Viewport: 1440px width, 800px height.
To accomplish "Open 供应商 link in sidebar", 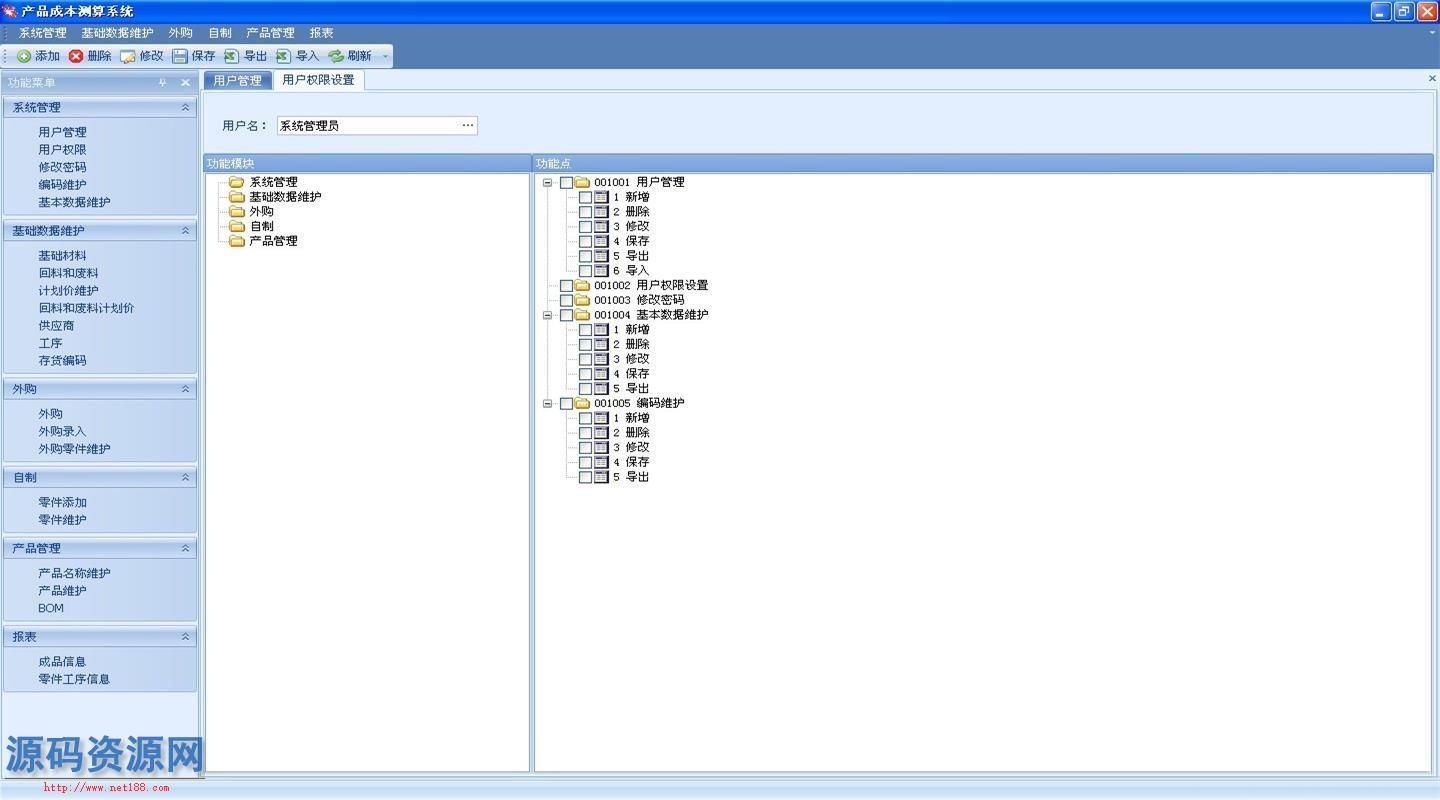I will pyautogui.click(x=56, y=326).
